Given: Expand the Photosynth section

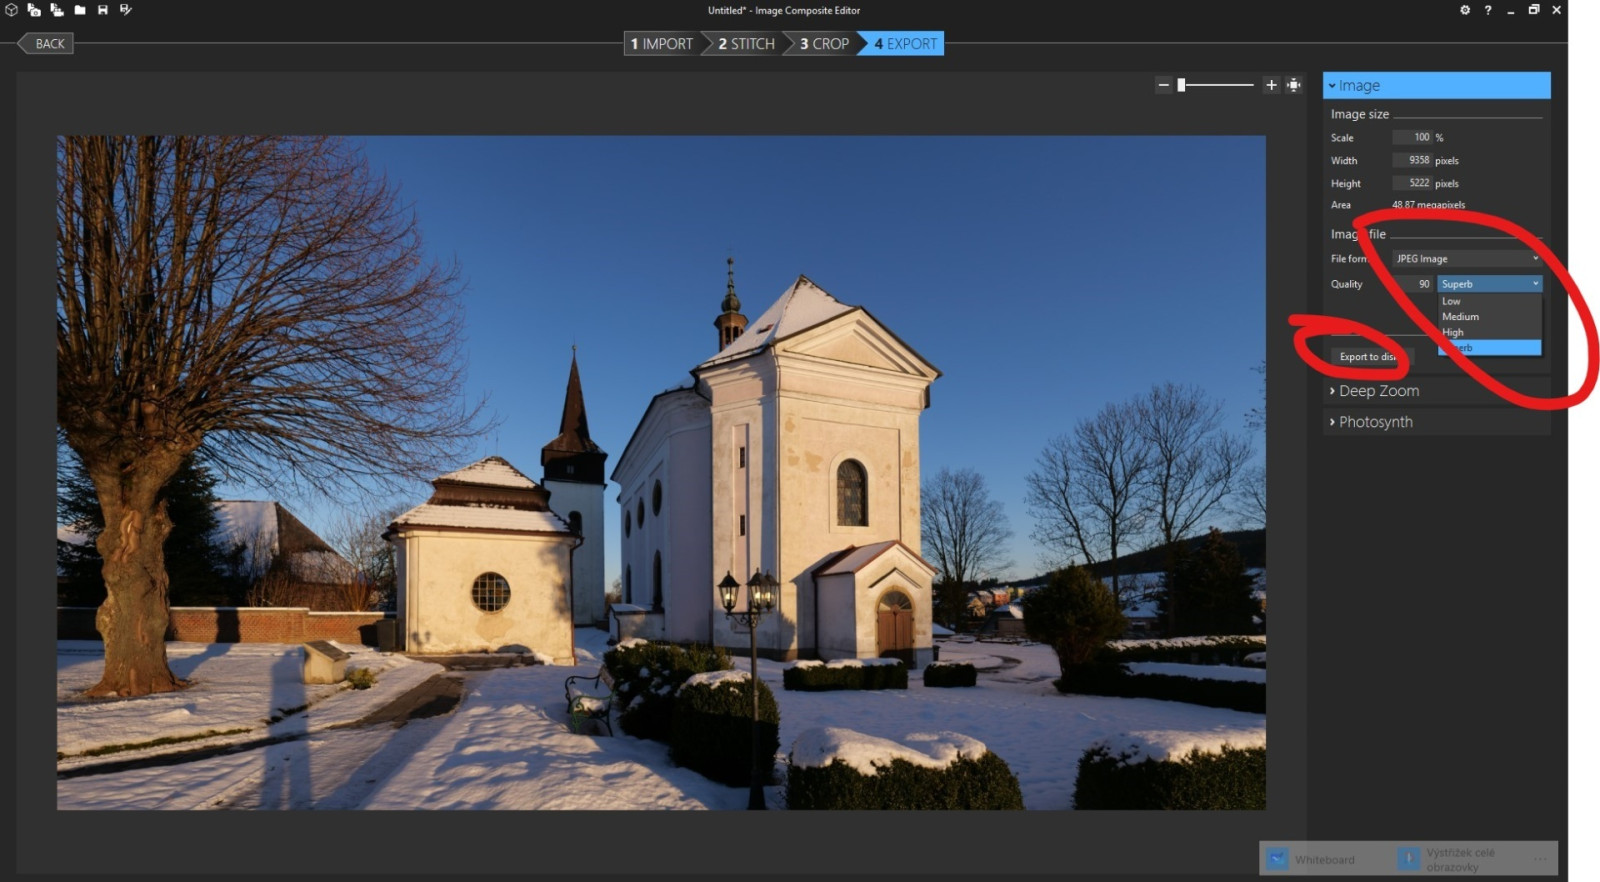Looking at the screenshot, I should [1376, 422].
